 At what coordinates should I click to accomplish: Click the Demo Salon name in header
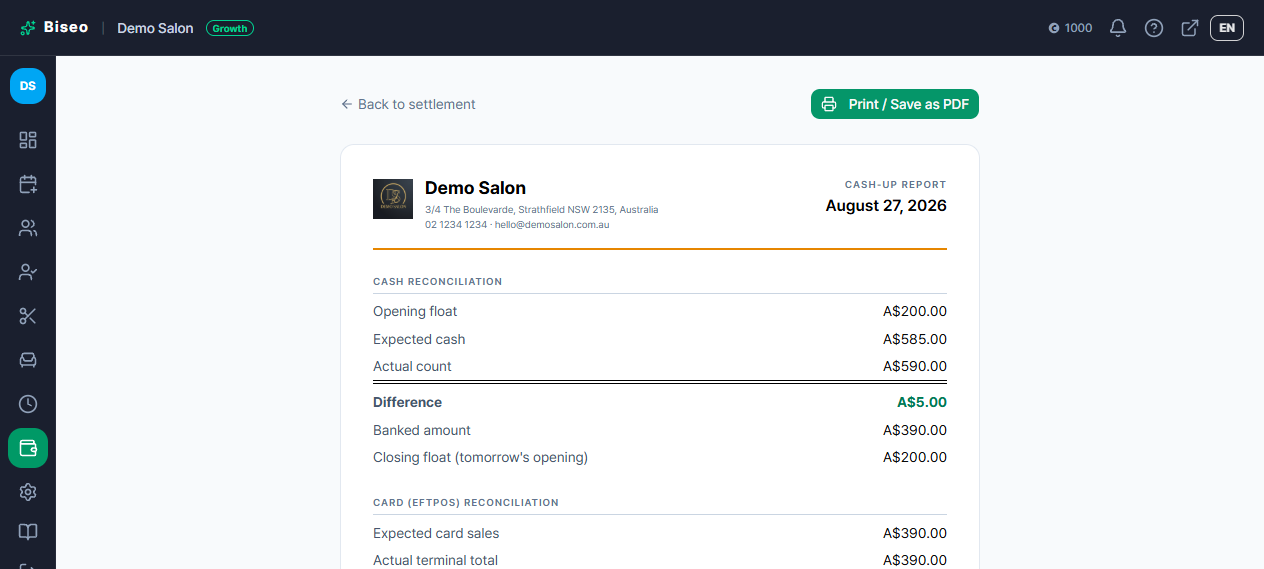[155, 28]
